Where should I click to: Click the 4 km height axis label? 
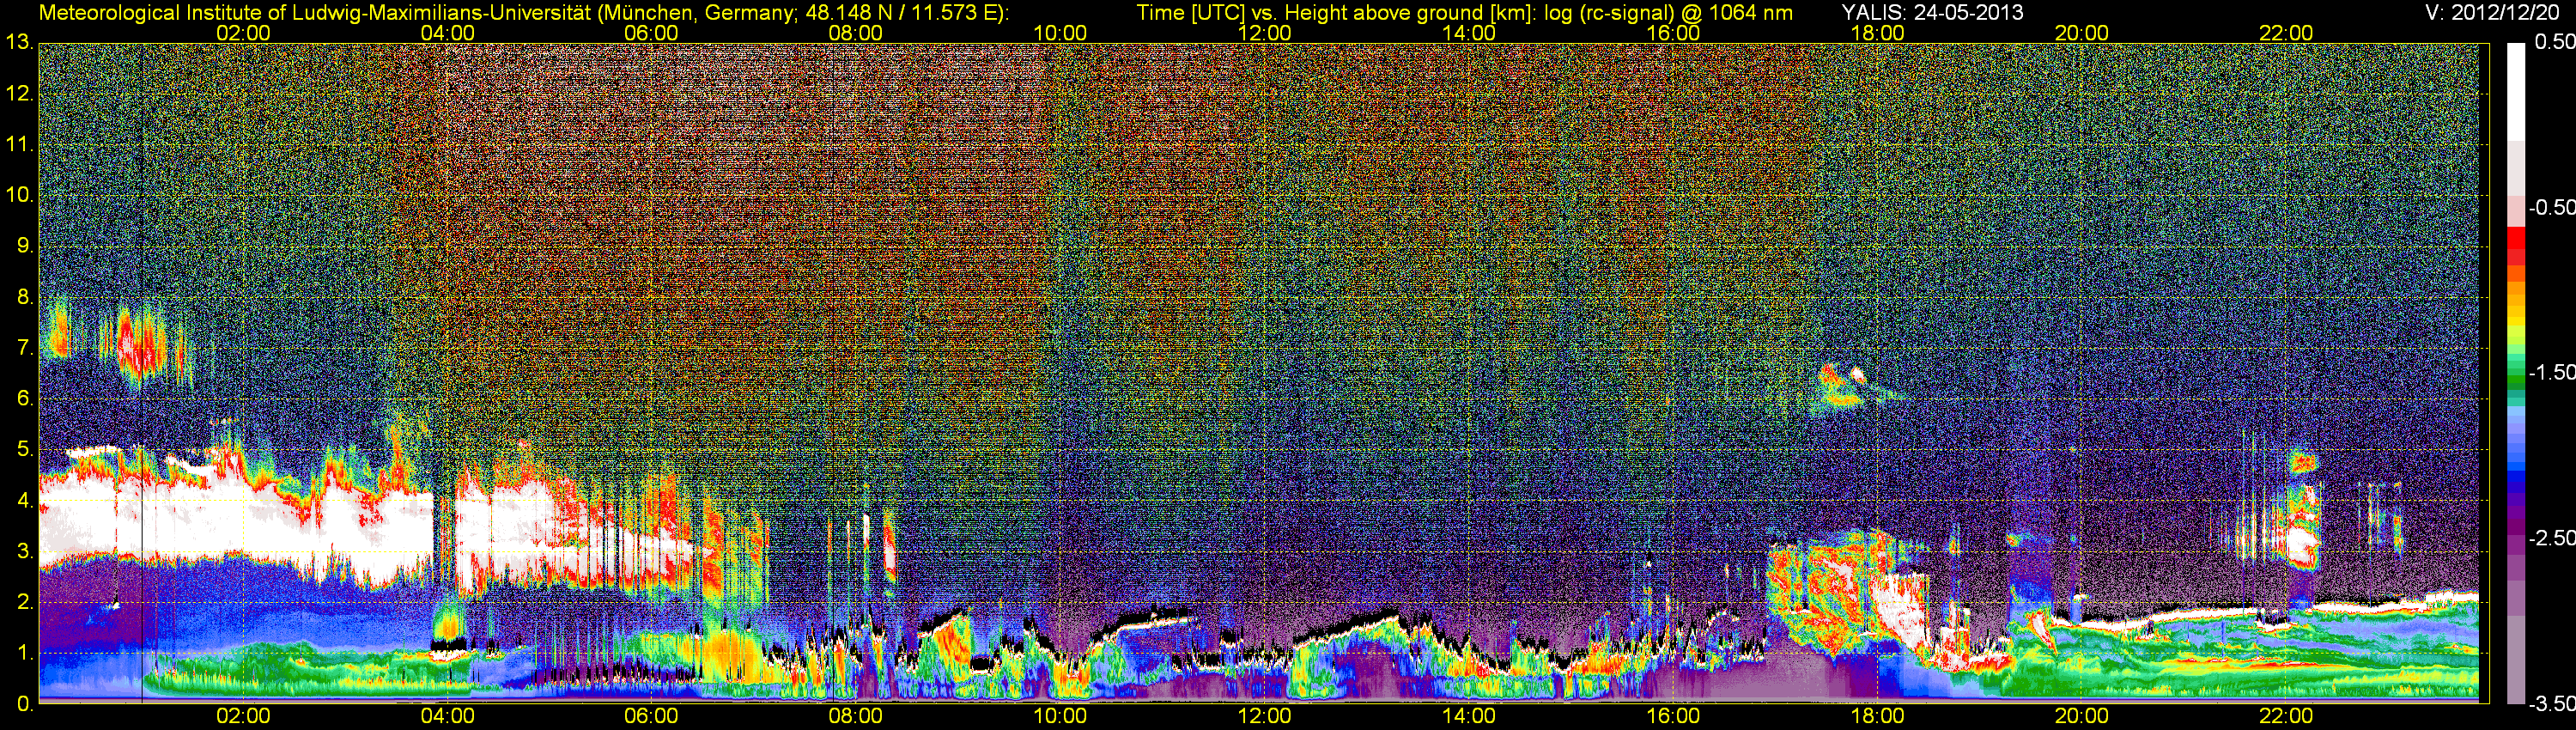tap(25, 501)
